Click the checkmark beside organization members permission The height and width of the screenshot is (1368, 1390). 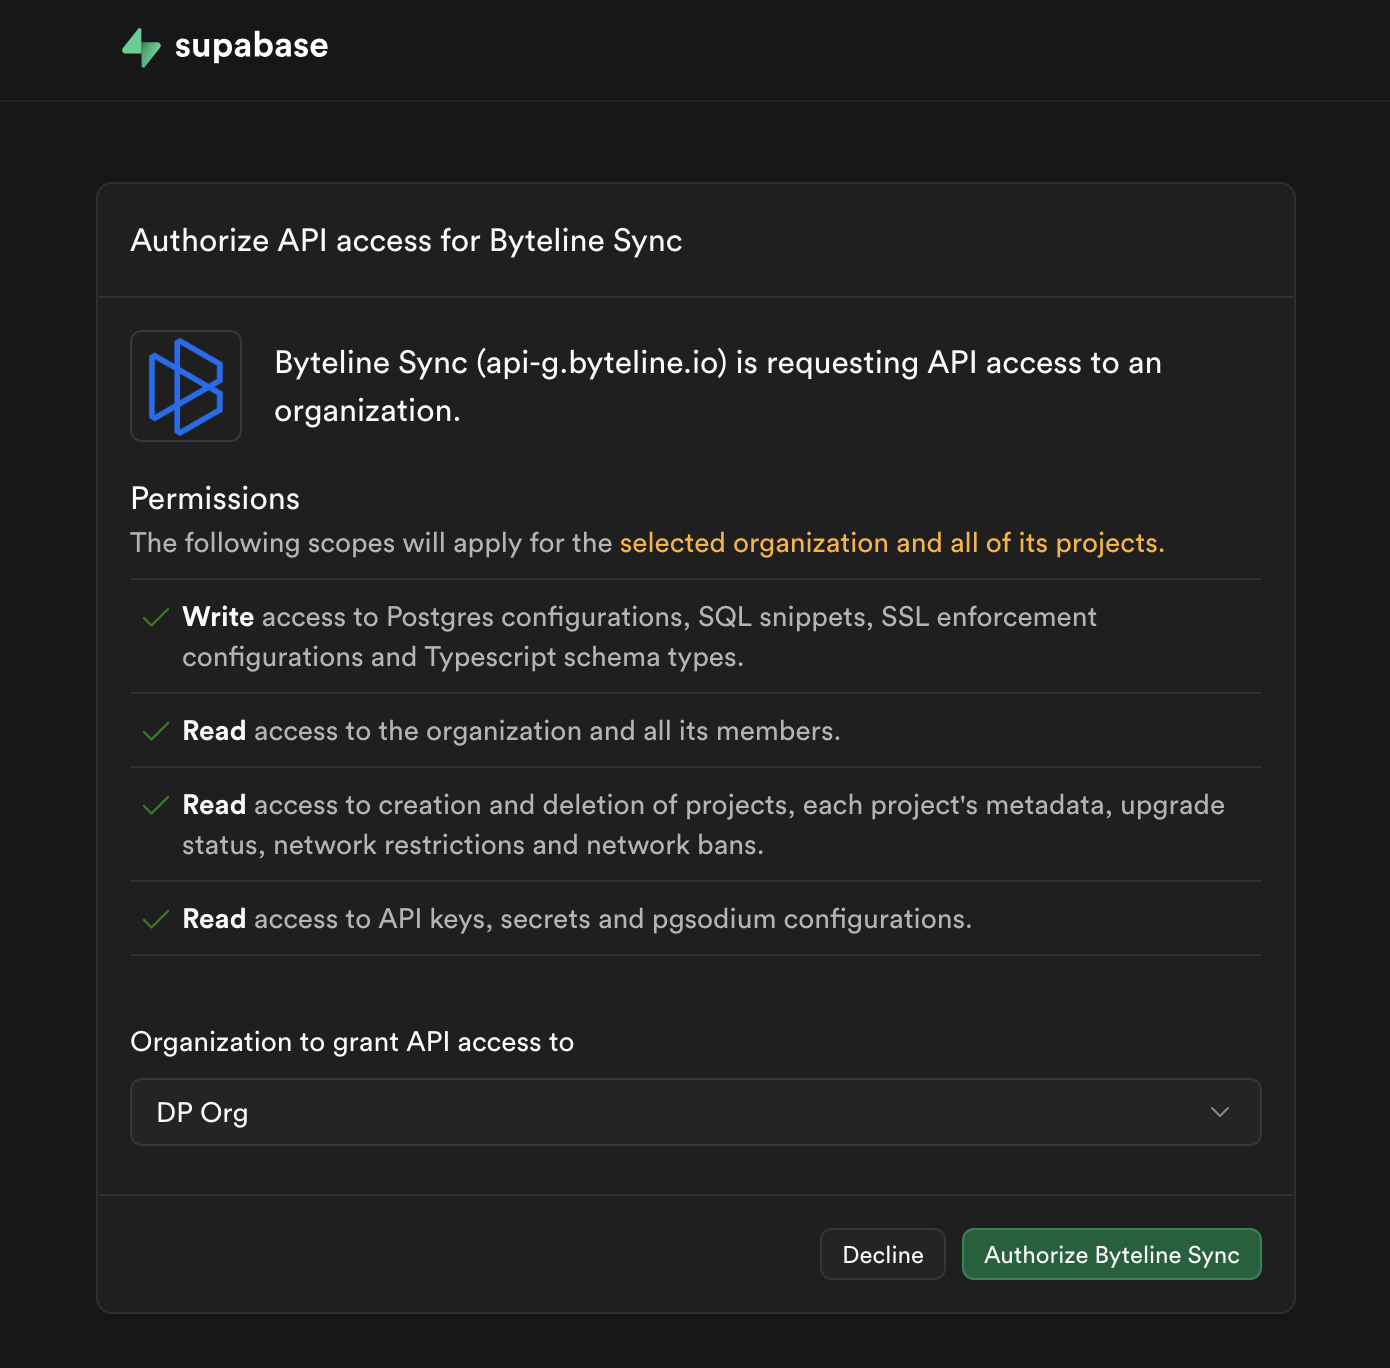click(x=156, y=732)
